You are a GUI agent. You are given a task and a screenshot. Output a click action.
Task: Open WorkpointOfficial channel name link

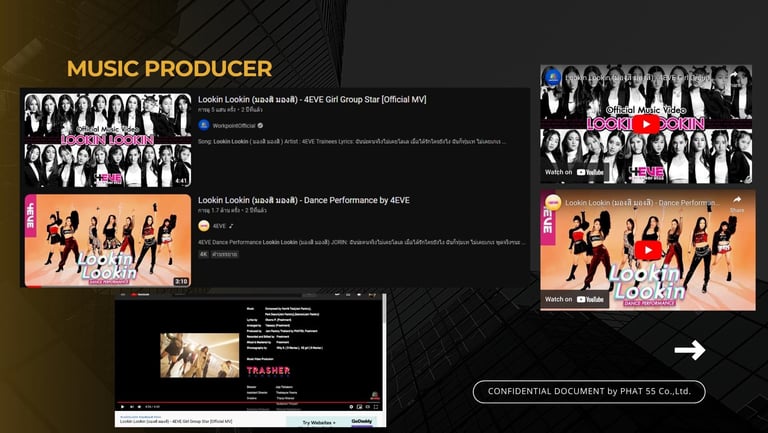(234, 126)
